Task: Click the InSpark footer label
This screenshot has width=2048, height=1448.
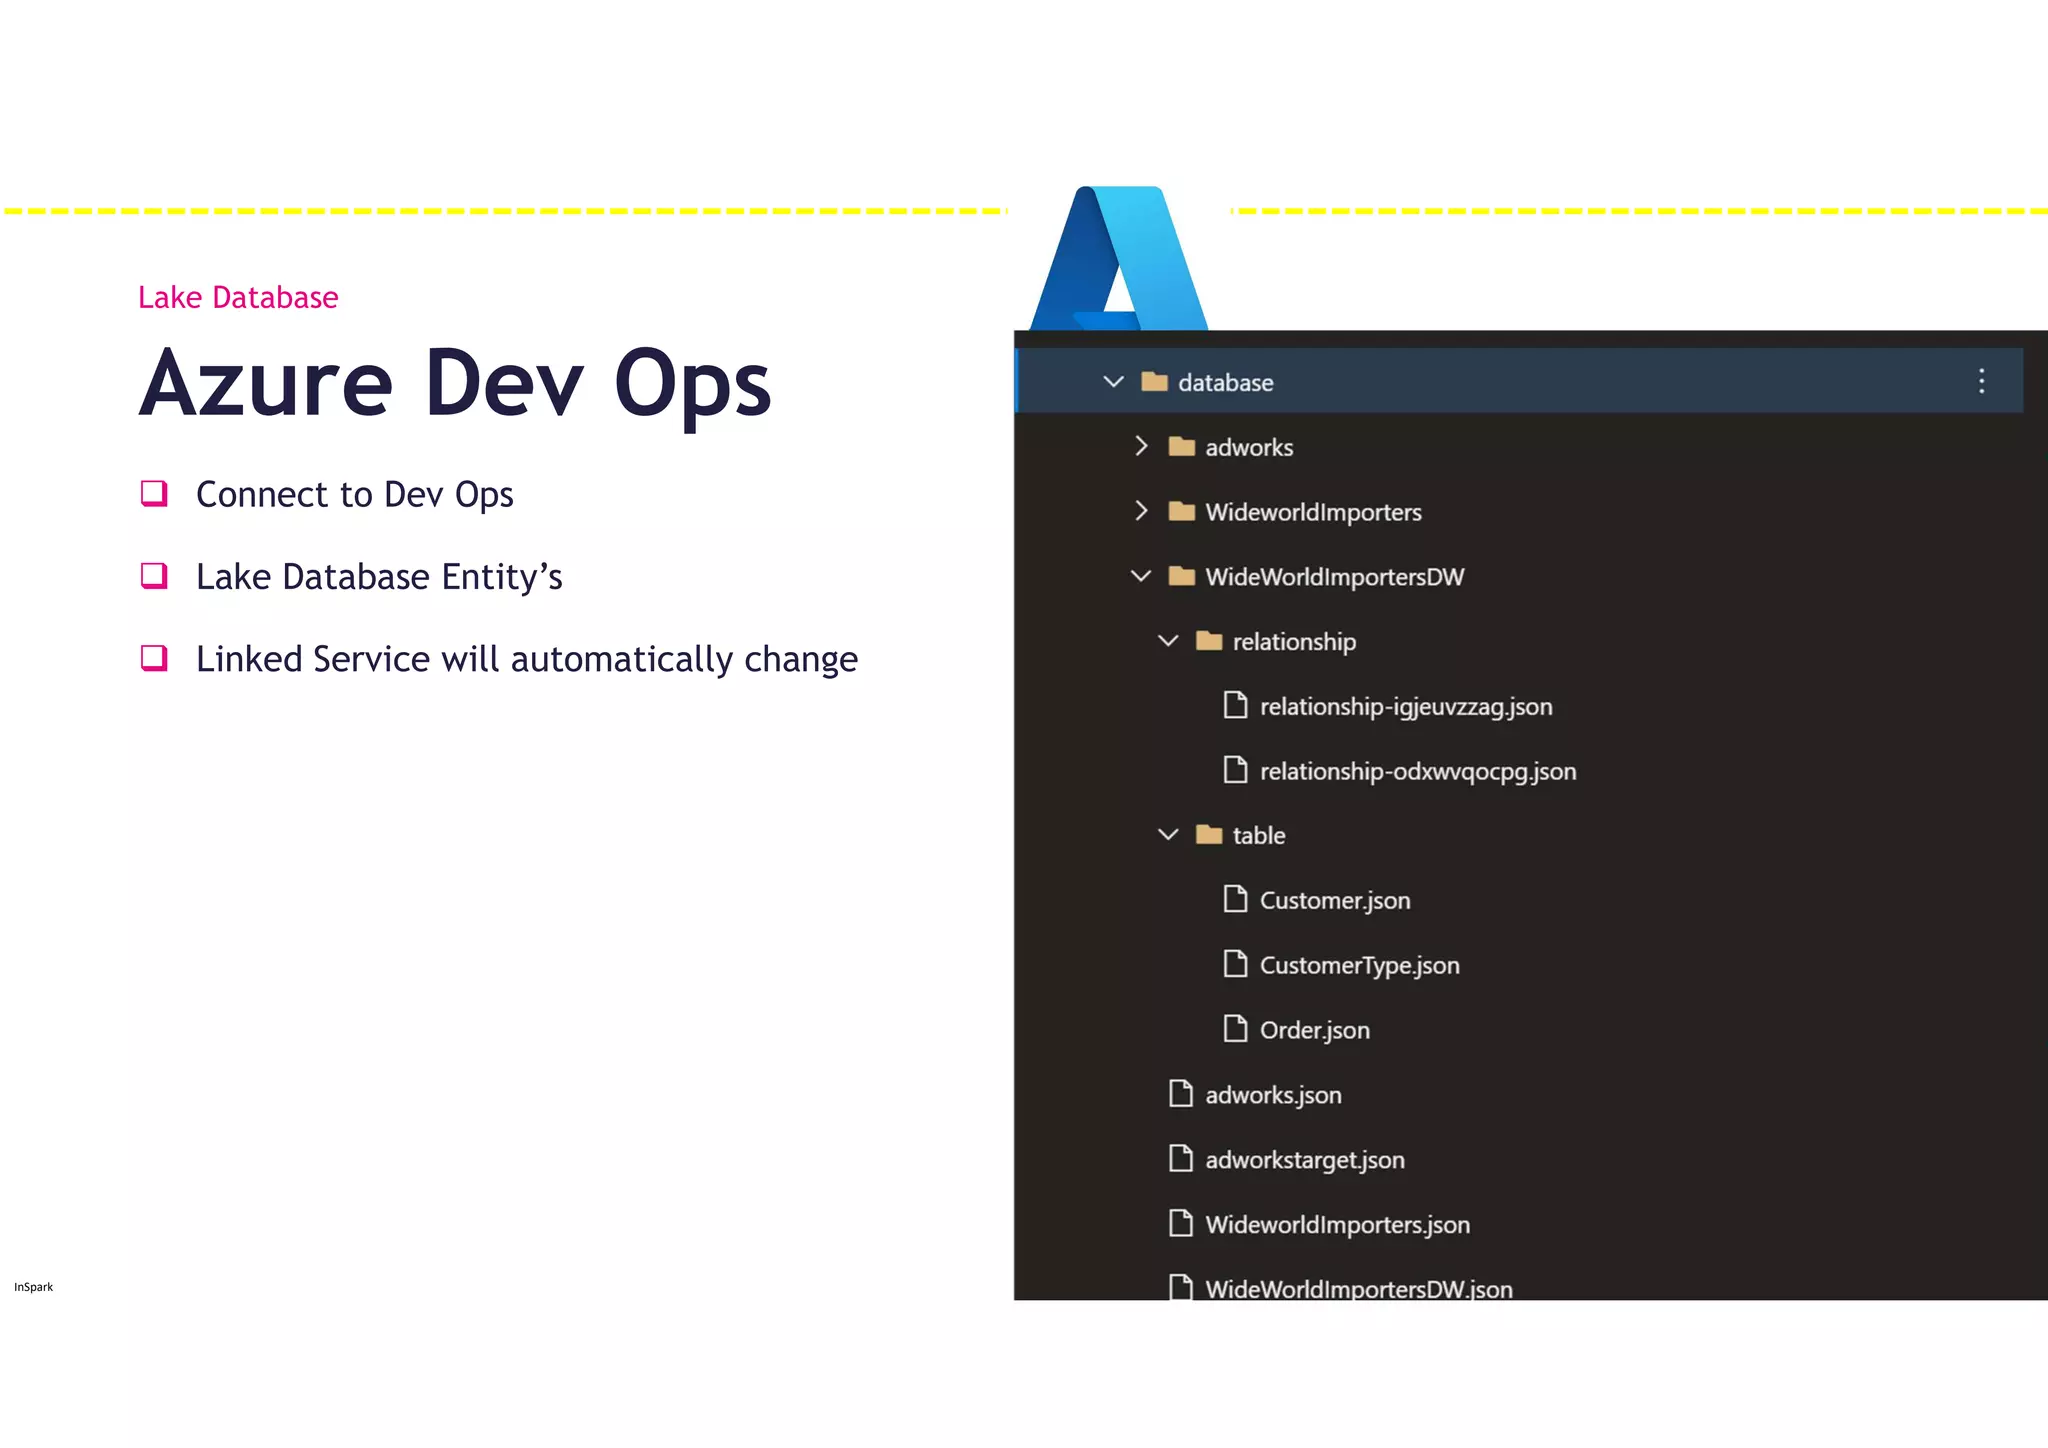Action: point(33,1287)
